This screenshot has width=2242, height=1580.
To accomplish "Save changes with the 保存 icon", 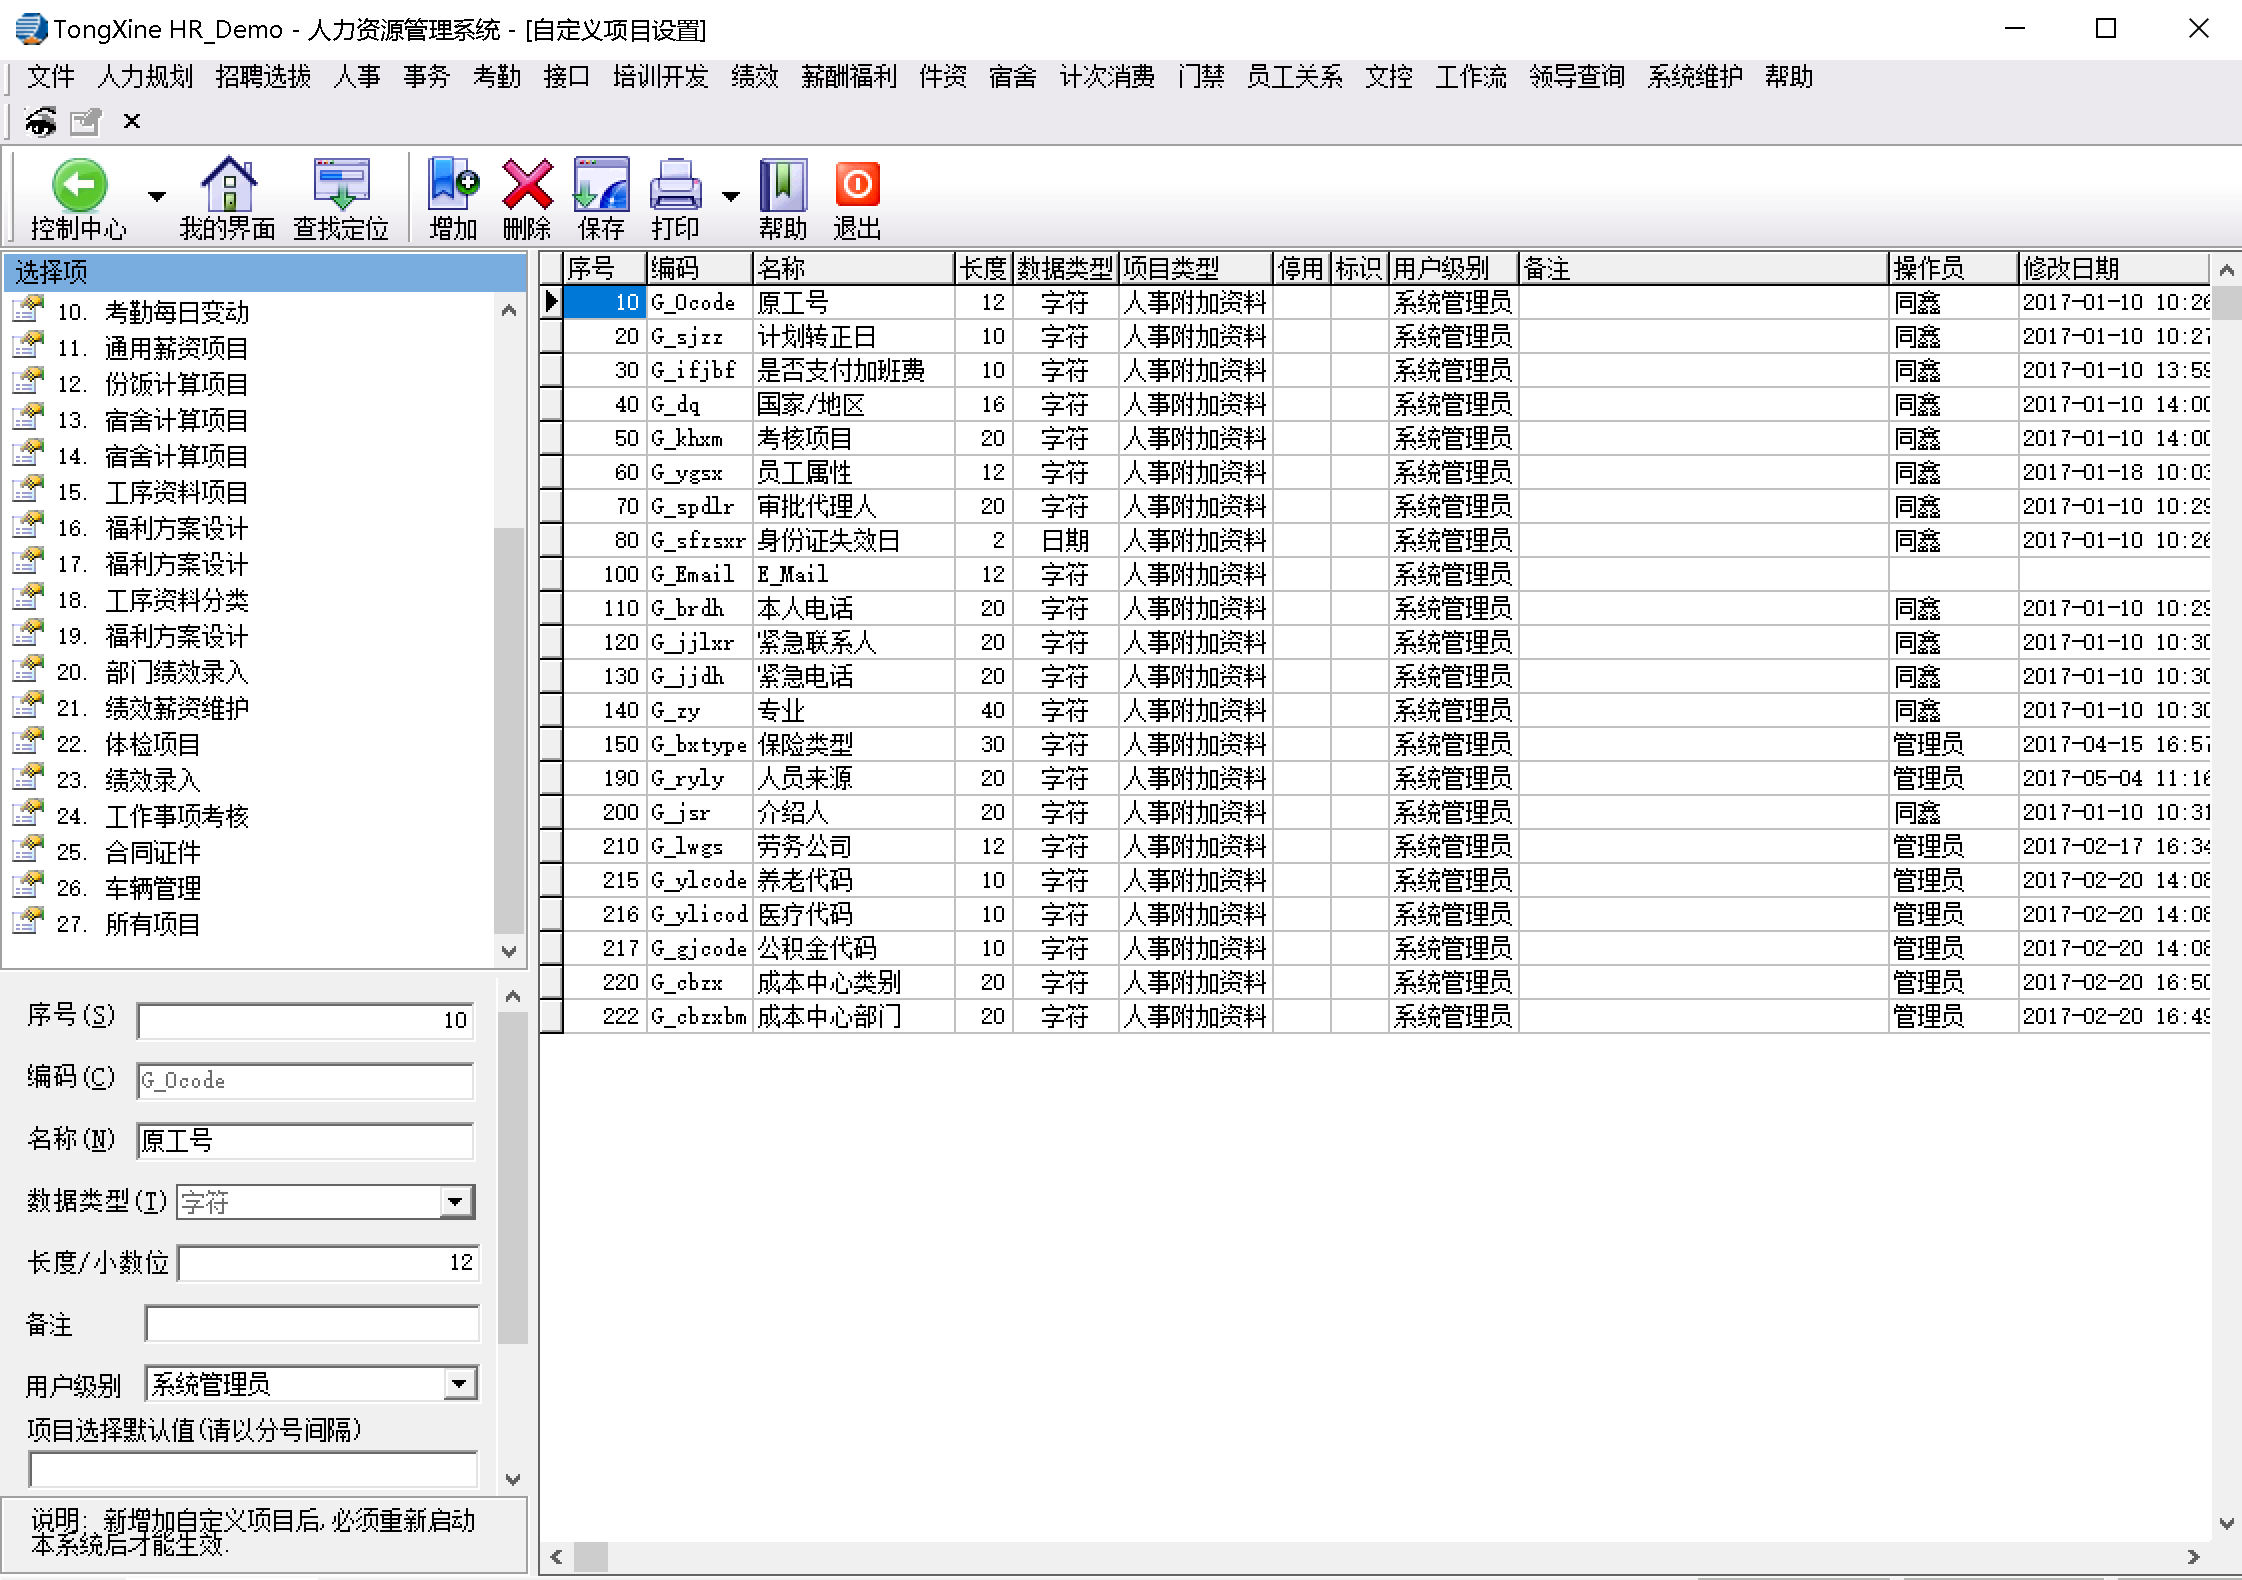I will click(600, 186).
